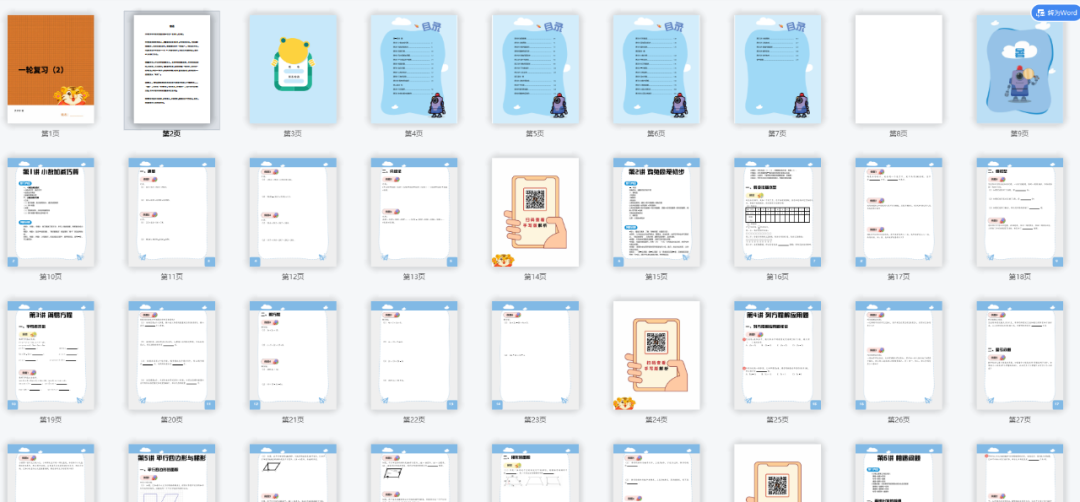Viewport: 1080px width, 502px height.
Task: Open the 第3讲 简易方程 thumbnail
Action: 51,355
